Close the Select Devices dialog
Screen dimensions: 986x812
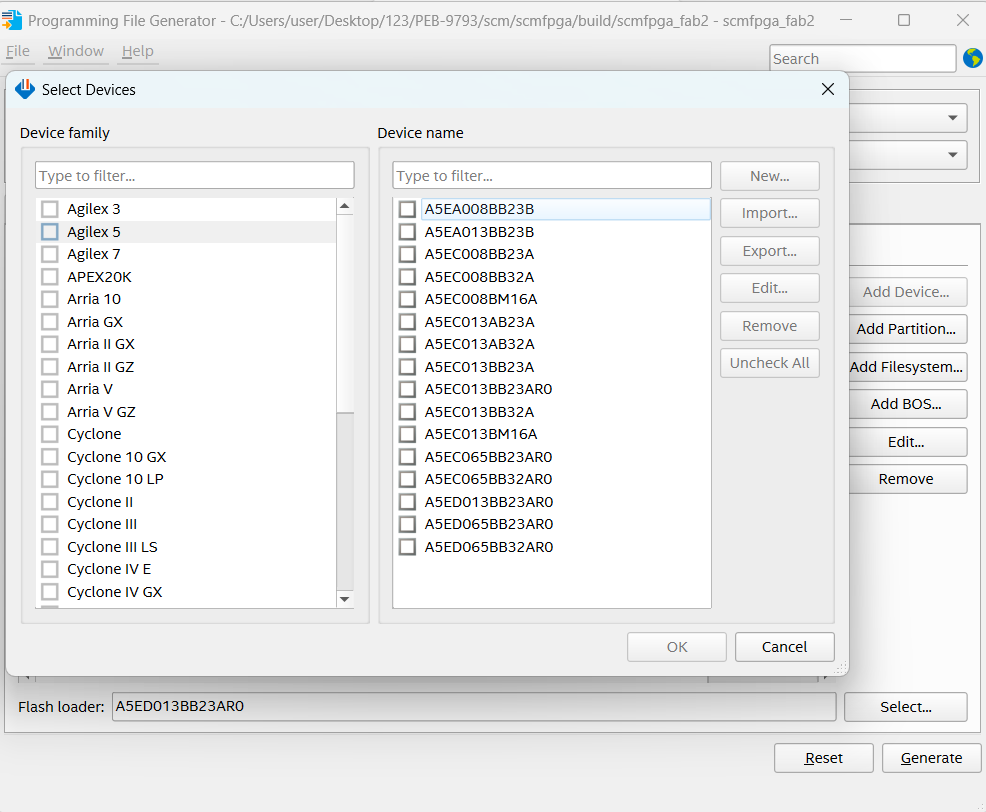tap(828, 89)
